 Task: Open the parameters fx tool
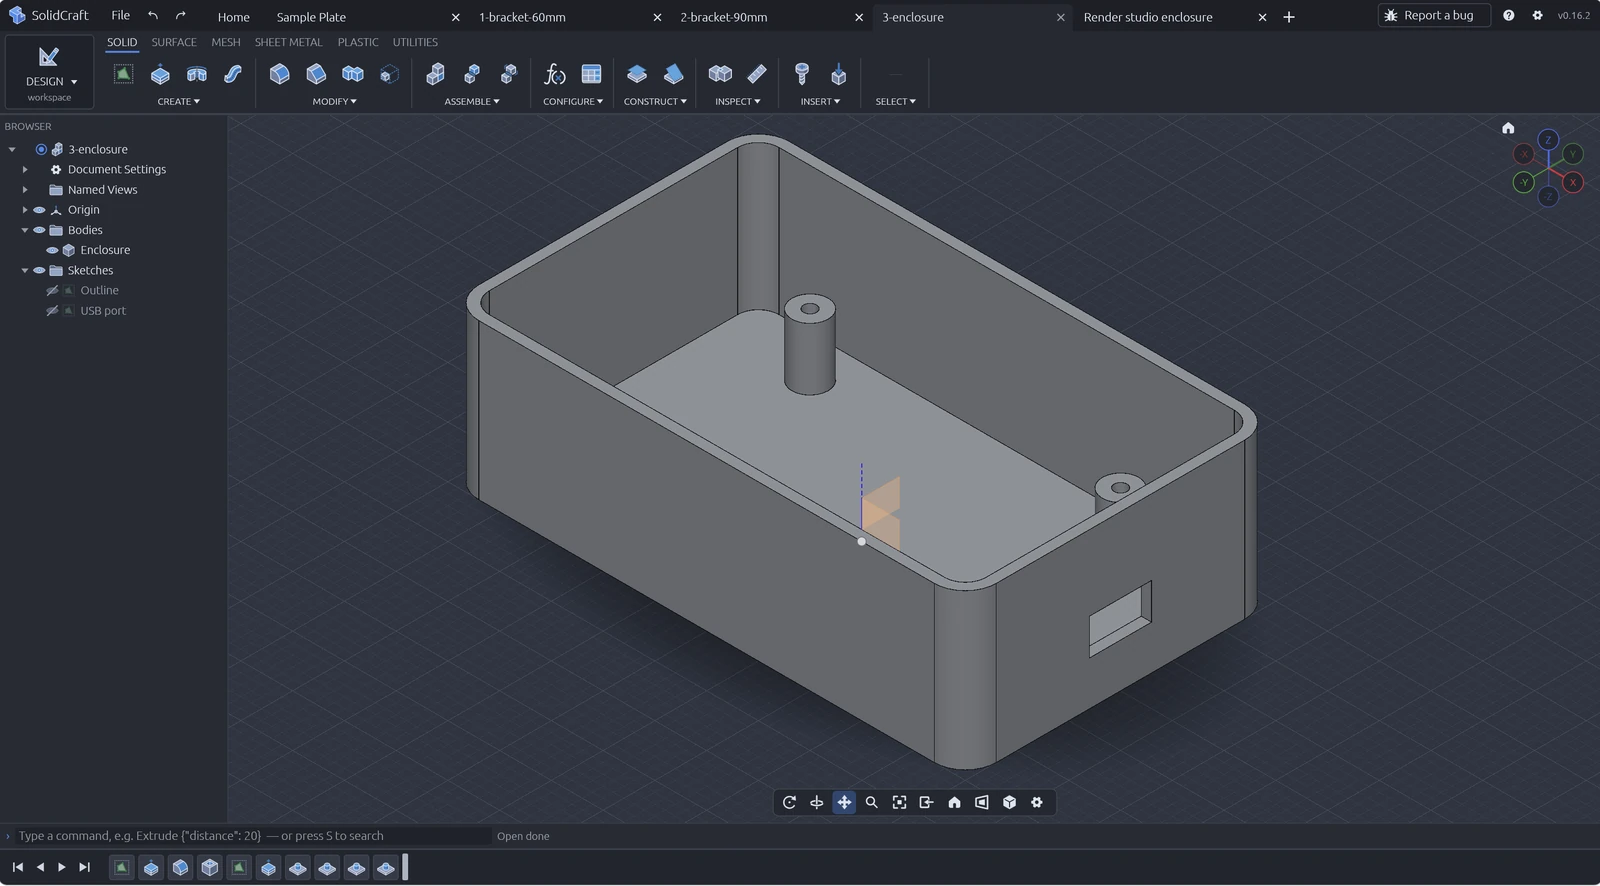(555, 74)
